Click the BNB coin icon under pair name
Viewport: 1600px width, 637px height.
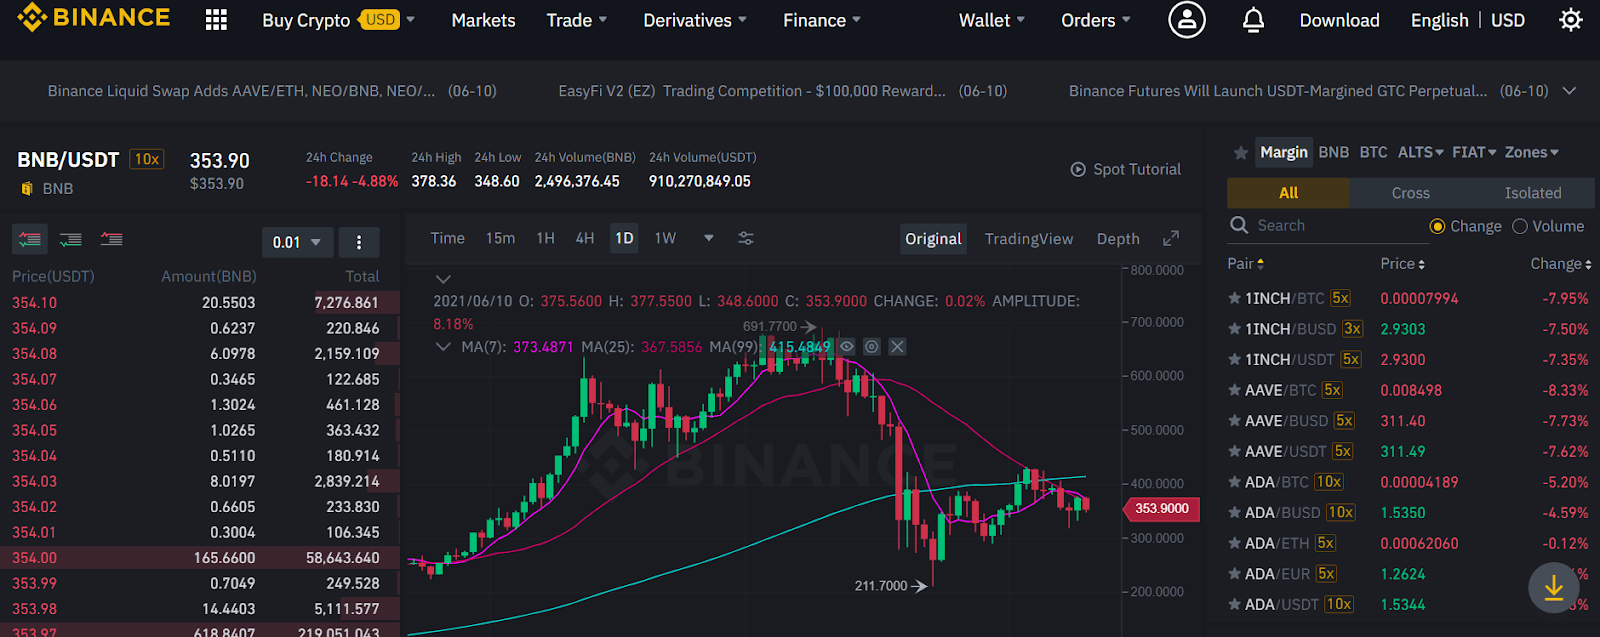coord(27,188)
